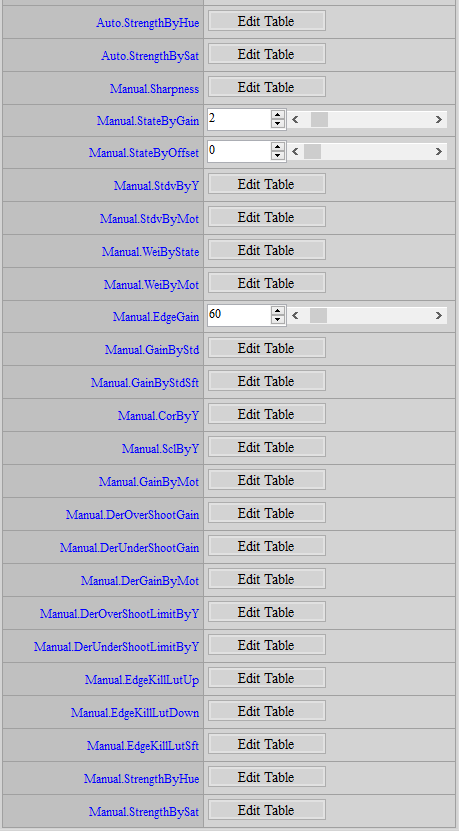This screenshot has width=460, height=833.
Task: Click left arrow of Manual.StateByOffset slider
Action: (295, 152)
